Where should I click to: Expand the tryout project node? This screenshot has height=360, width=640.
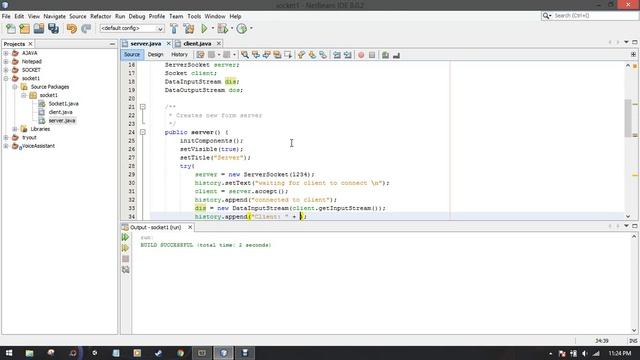pyautogui.click(x=6, y=138)
